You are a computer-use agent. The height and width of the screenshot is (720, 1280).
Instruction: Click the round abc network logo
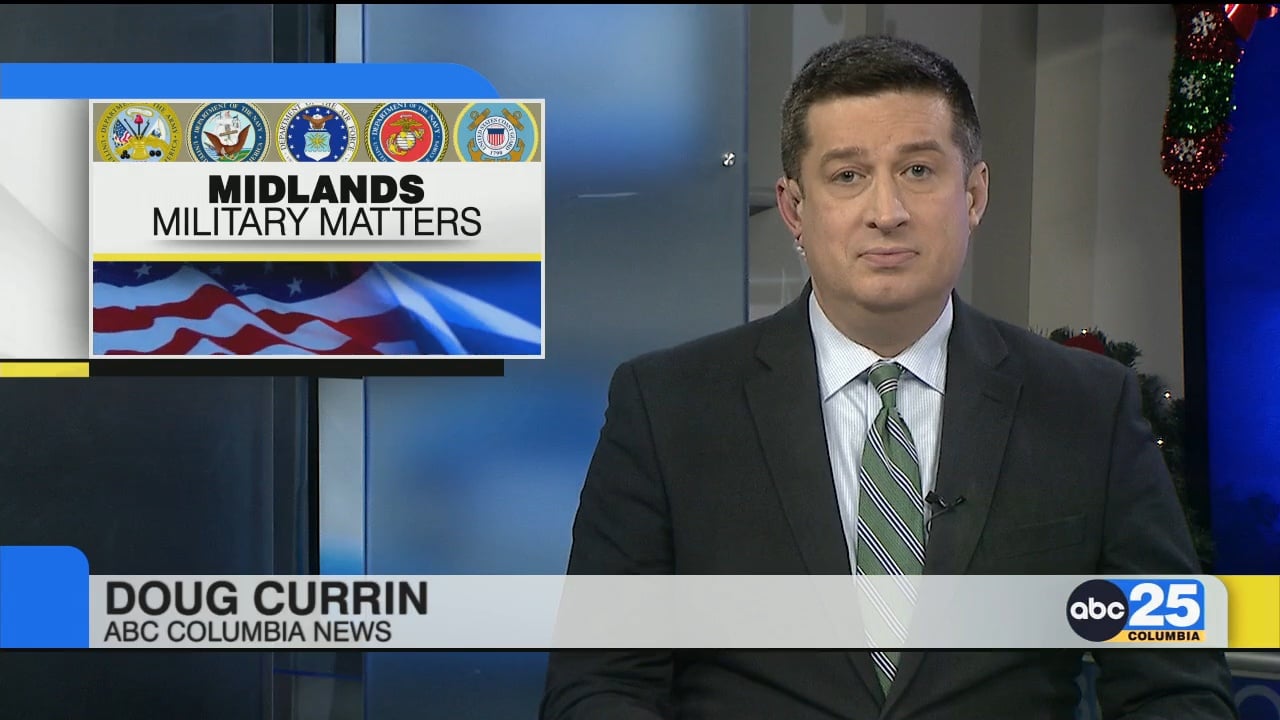1096,610
